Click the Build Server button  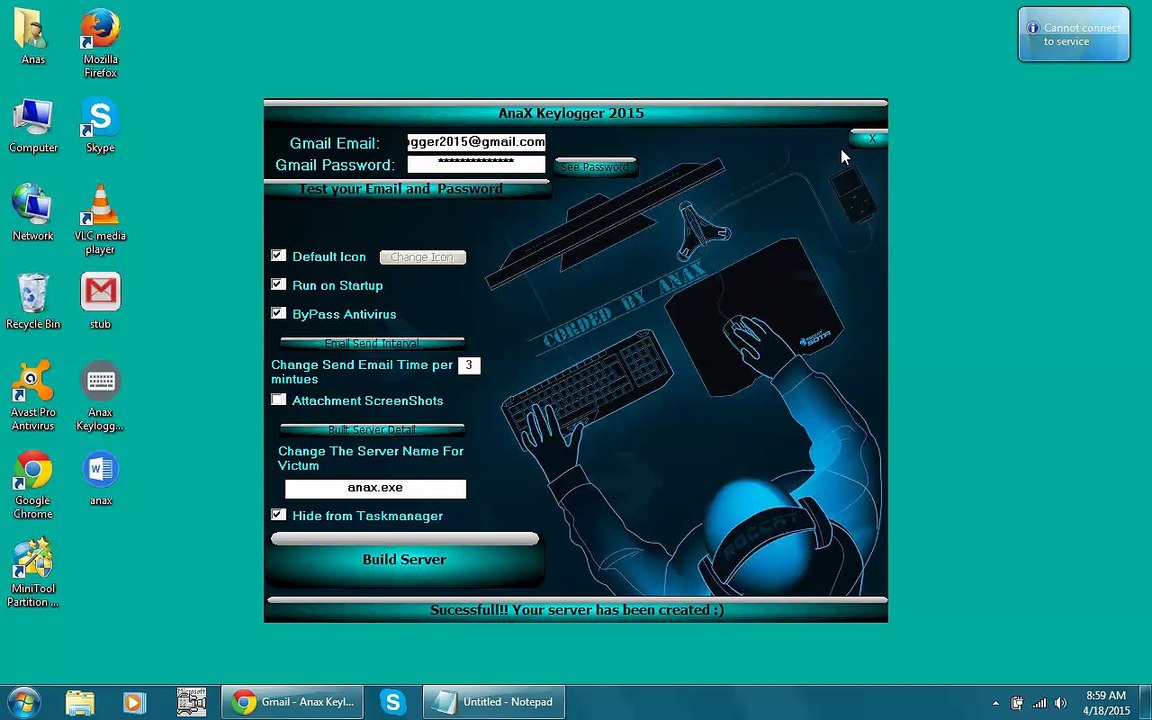(x=405, y=560)
